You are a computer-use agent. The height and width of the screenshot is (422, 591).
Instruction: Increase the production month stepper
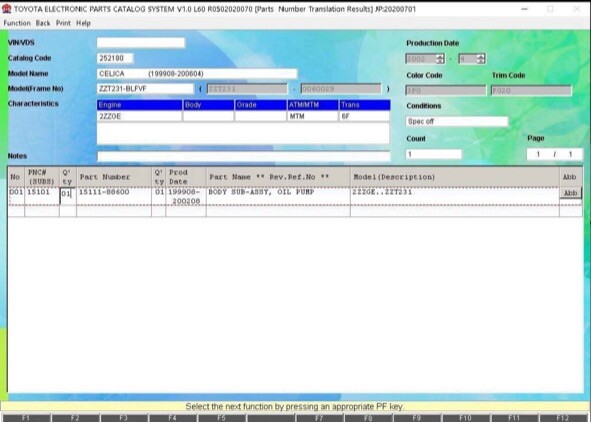pyautogui.click(x=481, y=57)
